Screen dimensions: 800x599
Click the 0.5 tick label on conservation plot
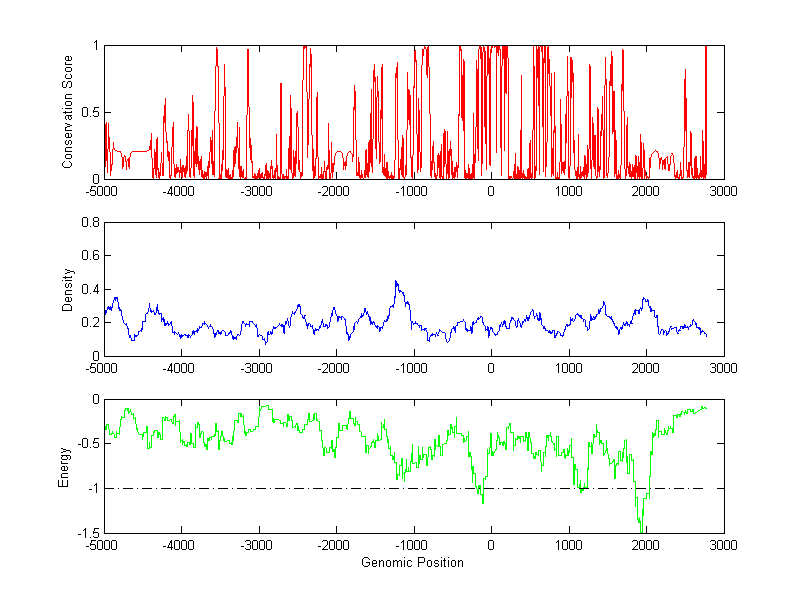click(90, 112)
